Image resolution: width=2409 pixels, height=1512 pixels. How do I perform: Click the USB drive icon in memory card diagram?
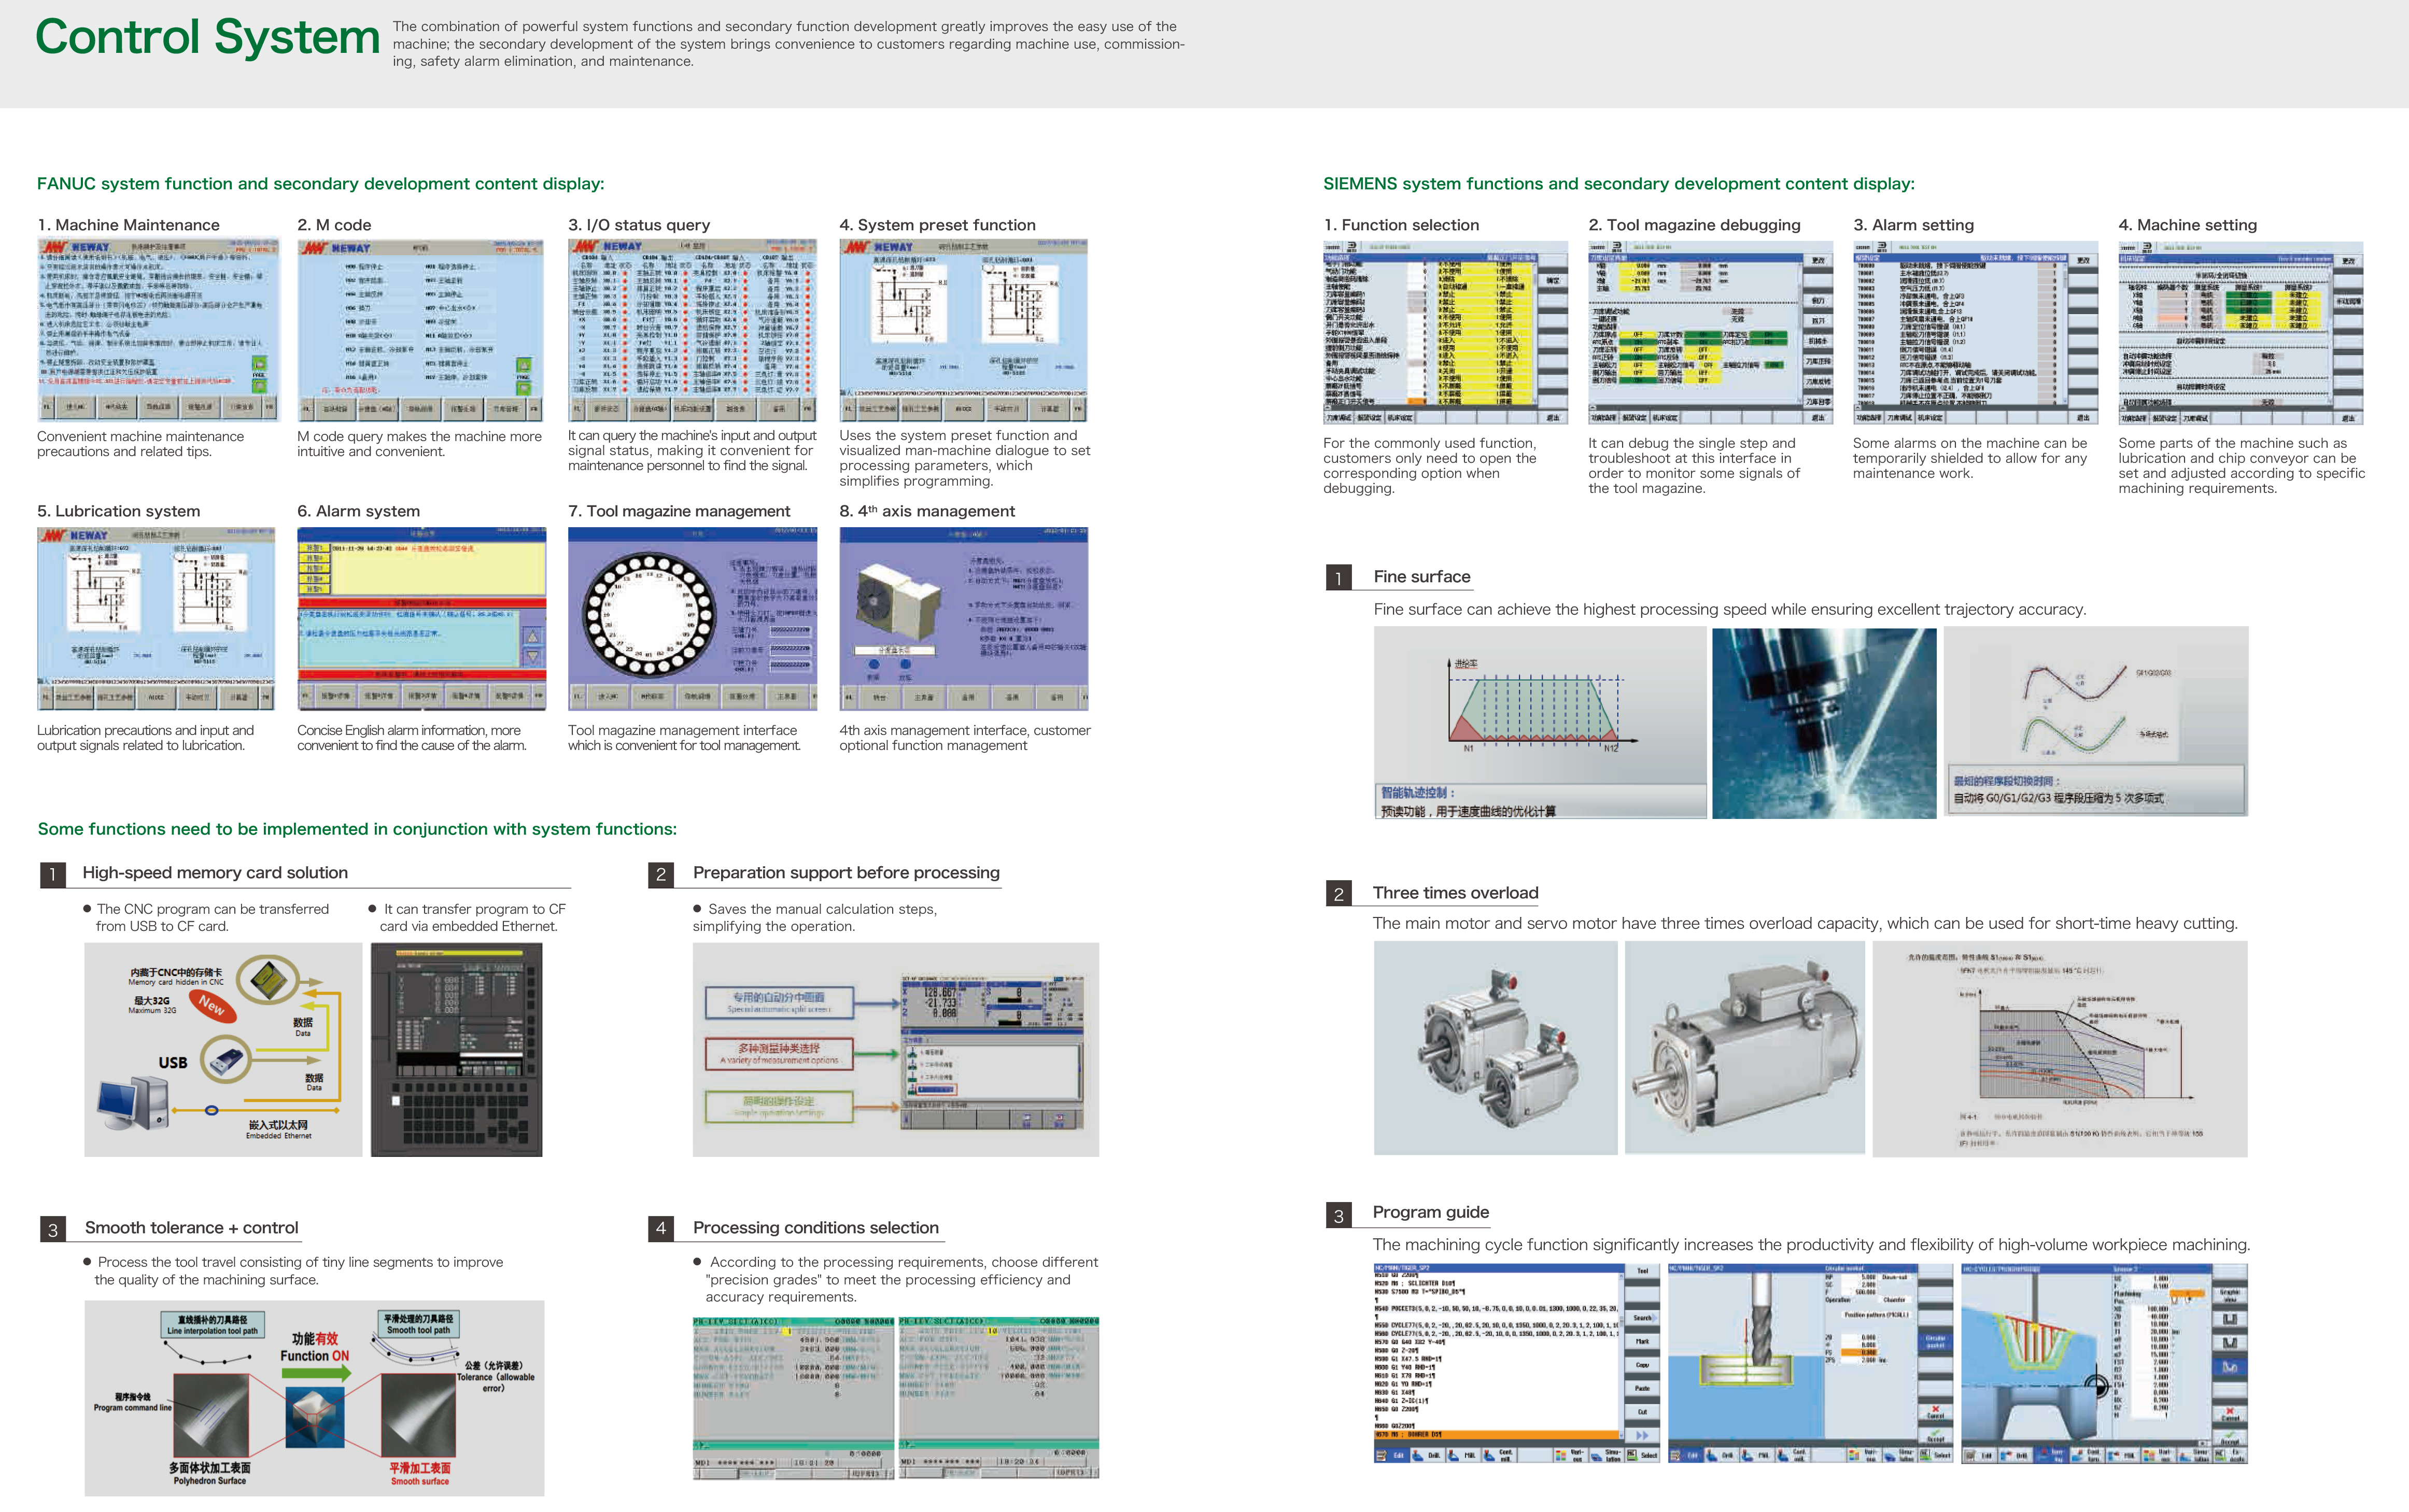[x=227, y=1060]
